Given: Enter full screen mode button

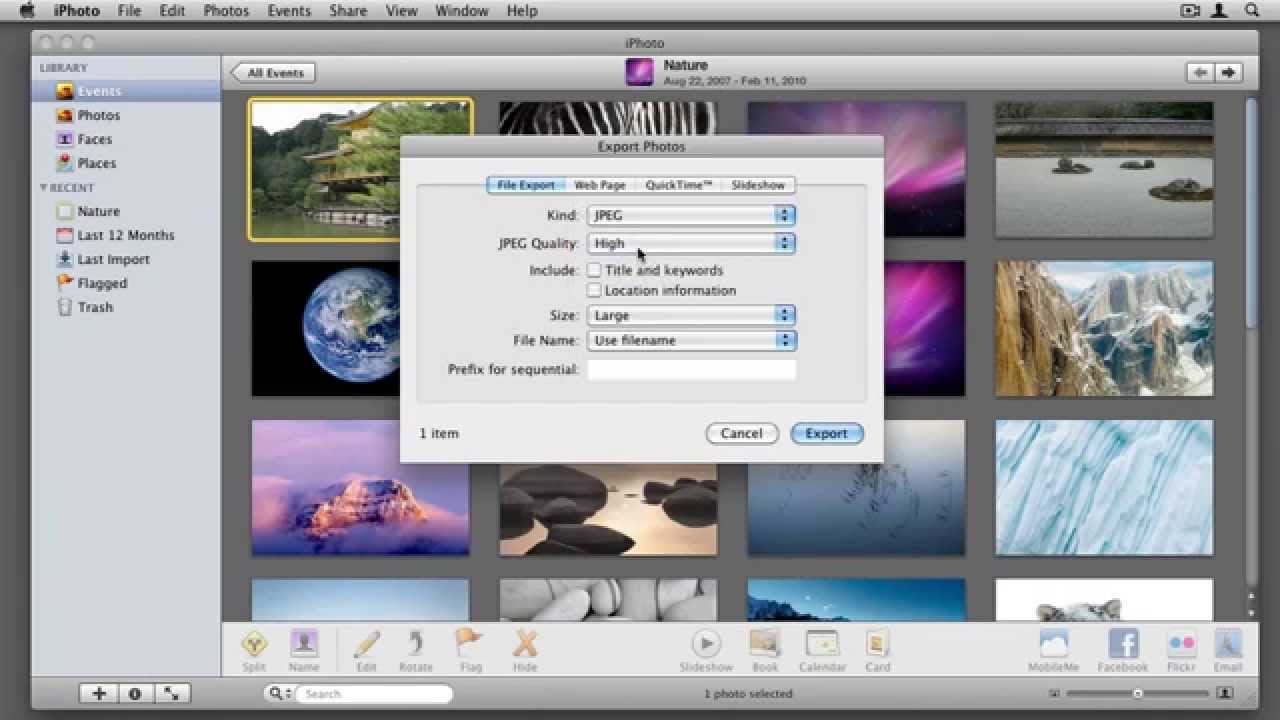Looking at the screenshot, I should click(x=172, y=693).
